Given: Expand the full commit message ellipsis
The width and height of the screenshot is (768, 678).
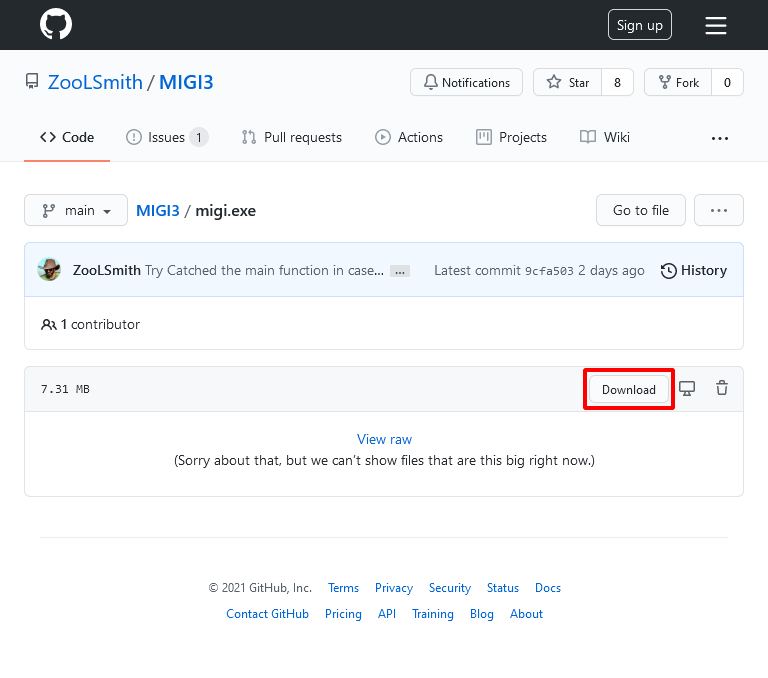Looking at the screenshot, I should coord(400,271).
